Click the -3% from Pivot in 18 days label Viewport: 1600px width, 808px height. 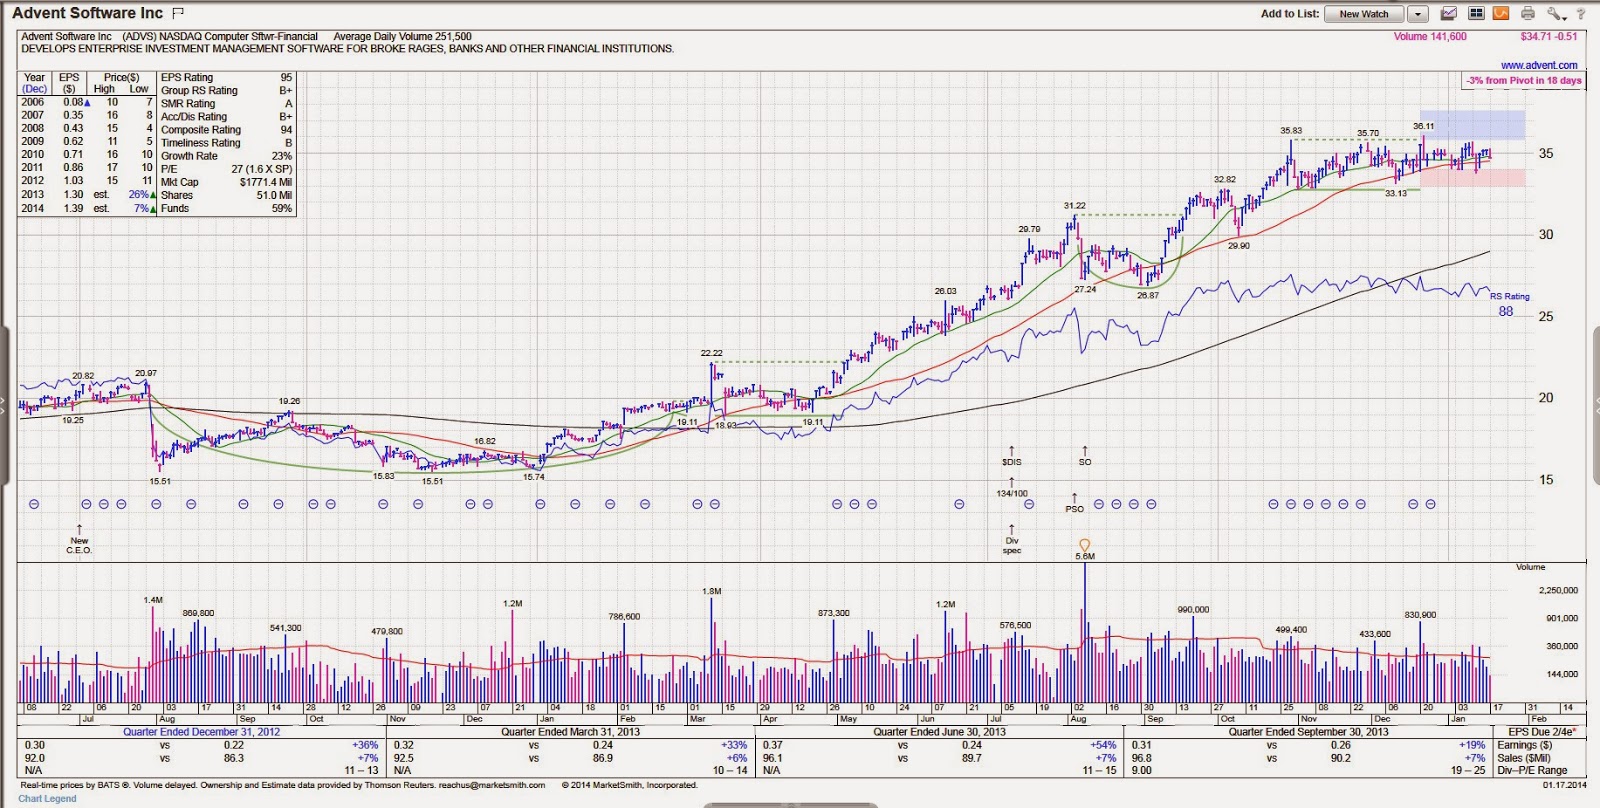point(1524,80)
